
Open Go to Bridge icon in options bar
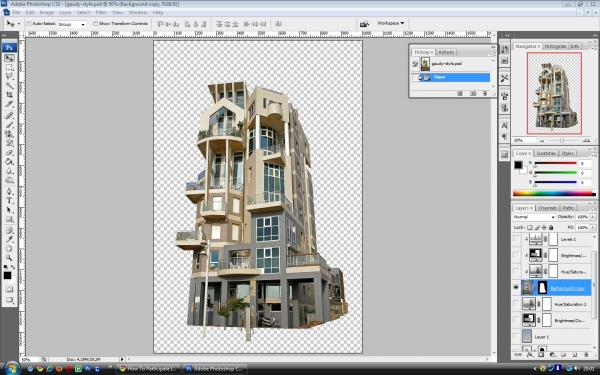364,24
